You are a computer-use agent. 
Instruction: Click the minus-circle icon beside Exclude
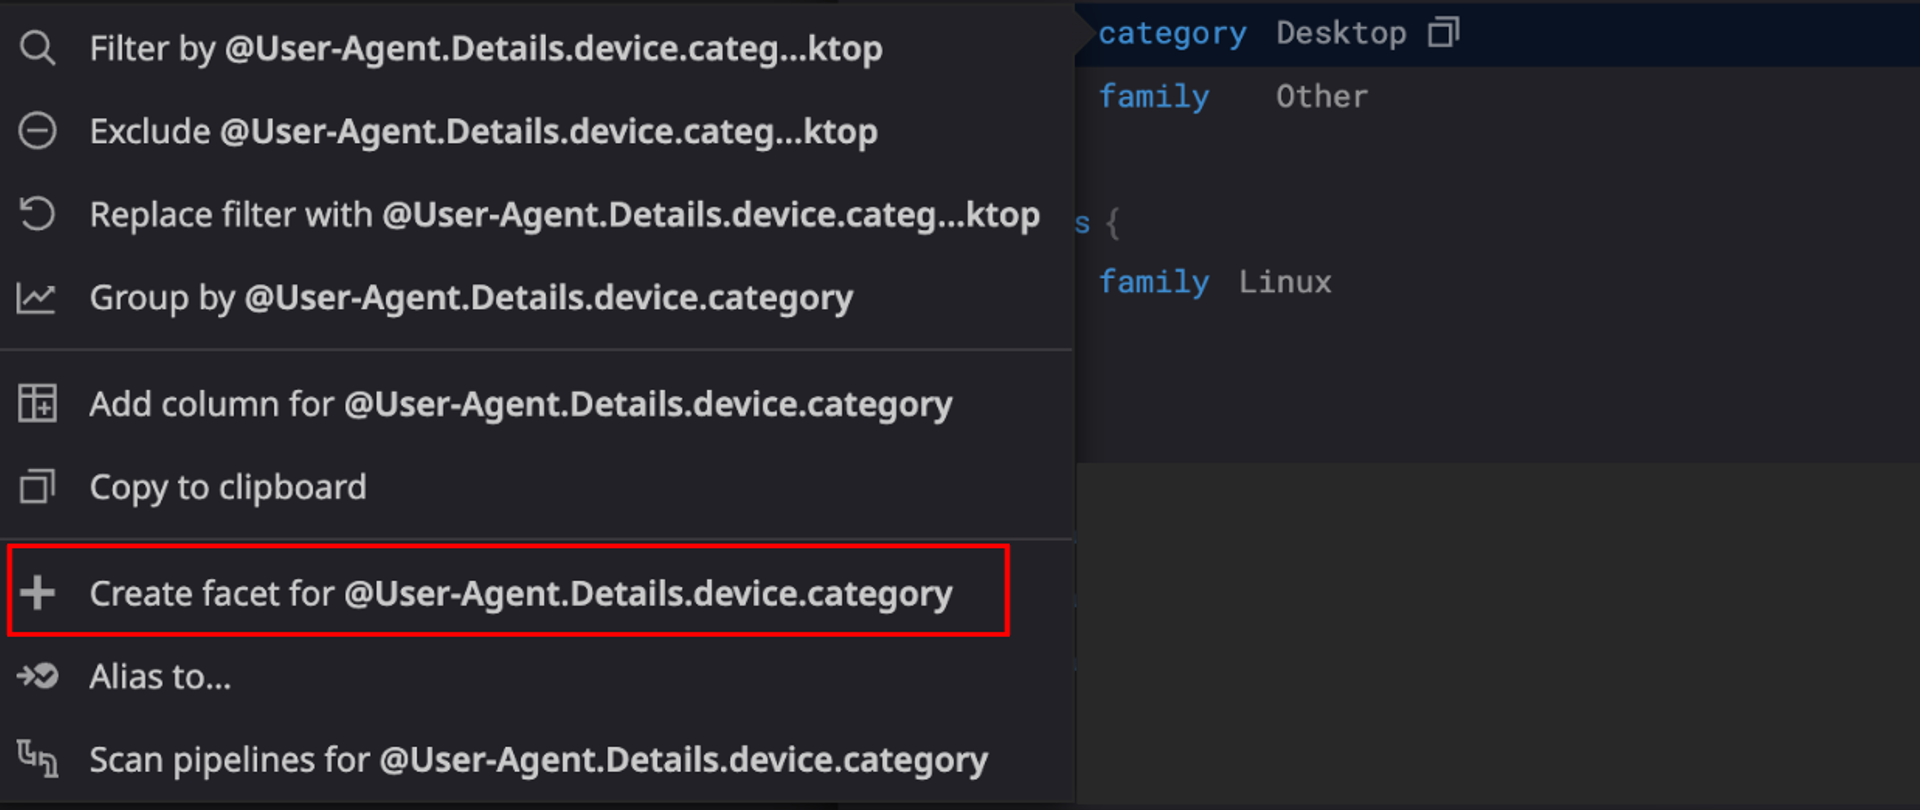pyautogui.click(x=38, y=130)
